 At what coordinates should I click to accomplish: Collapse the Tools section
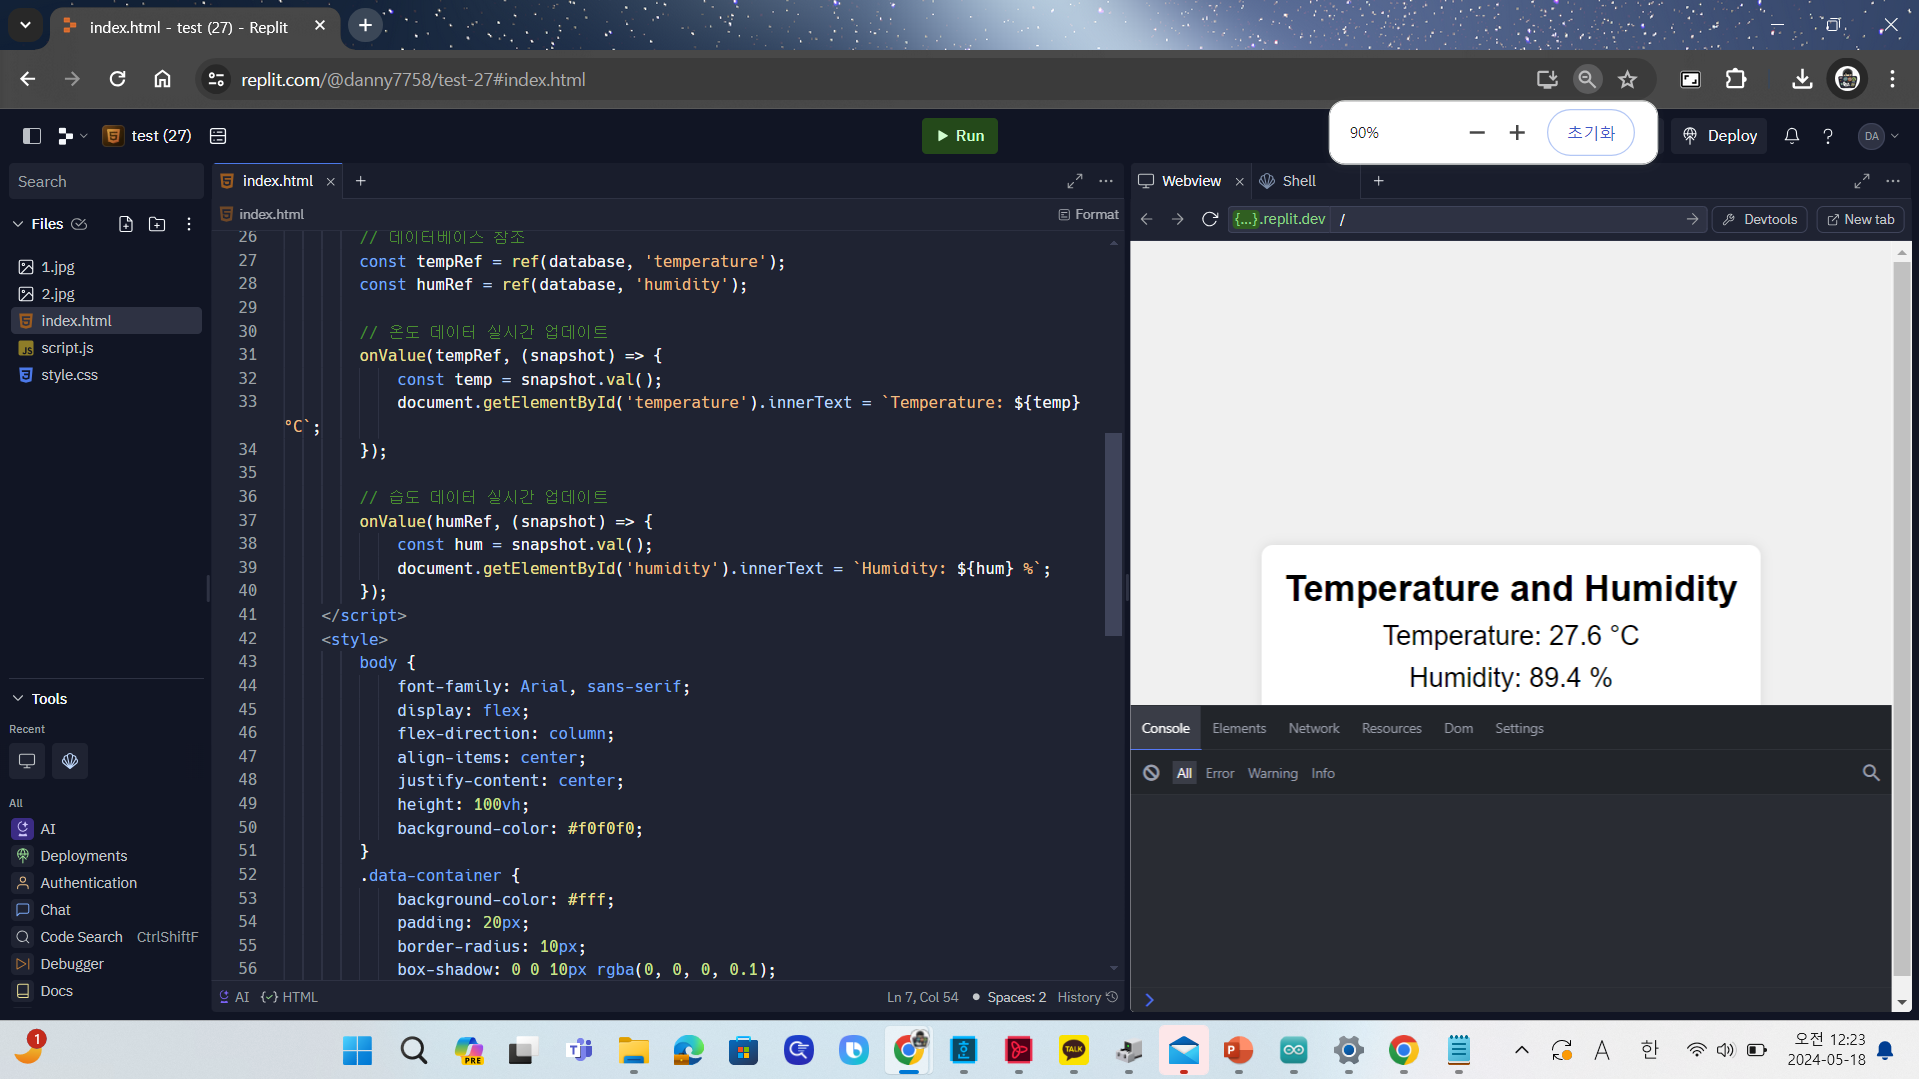[x=18, y=699]
